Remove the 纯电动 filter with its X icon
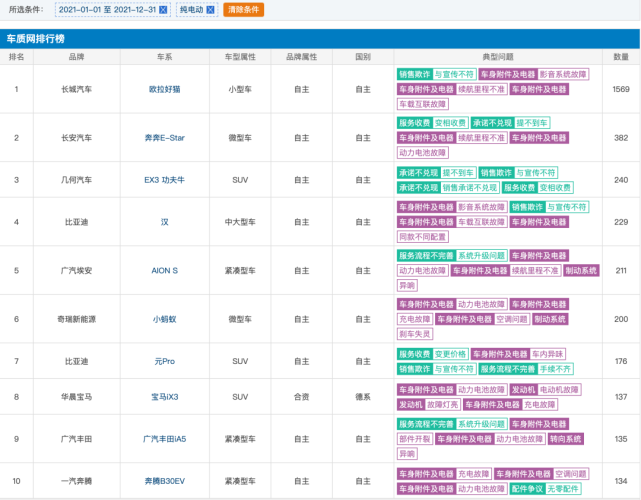 [x=210, y=9]
